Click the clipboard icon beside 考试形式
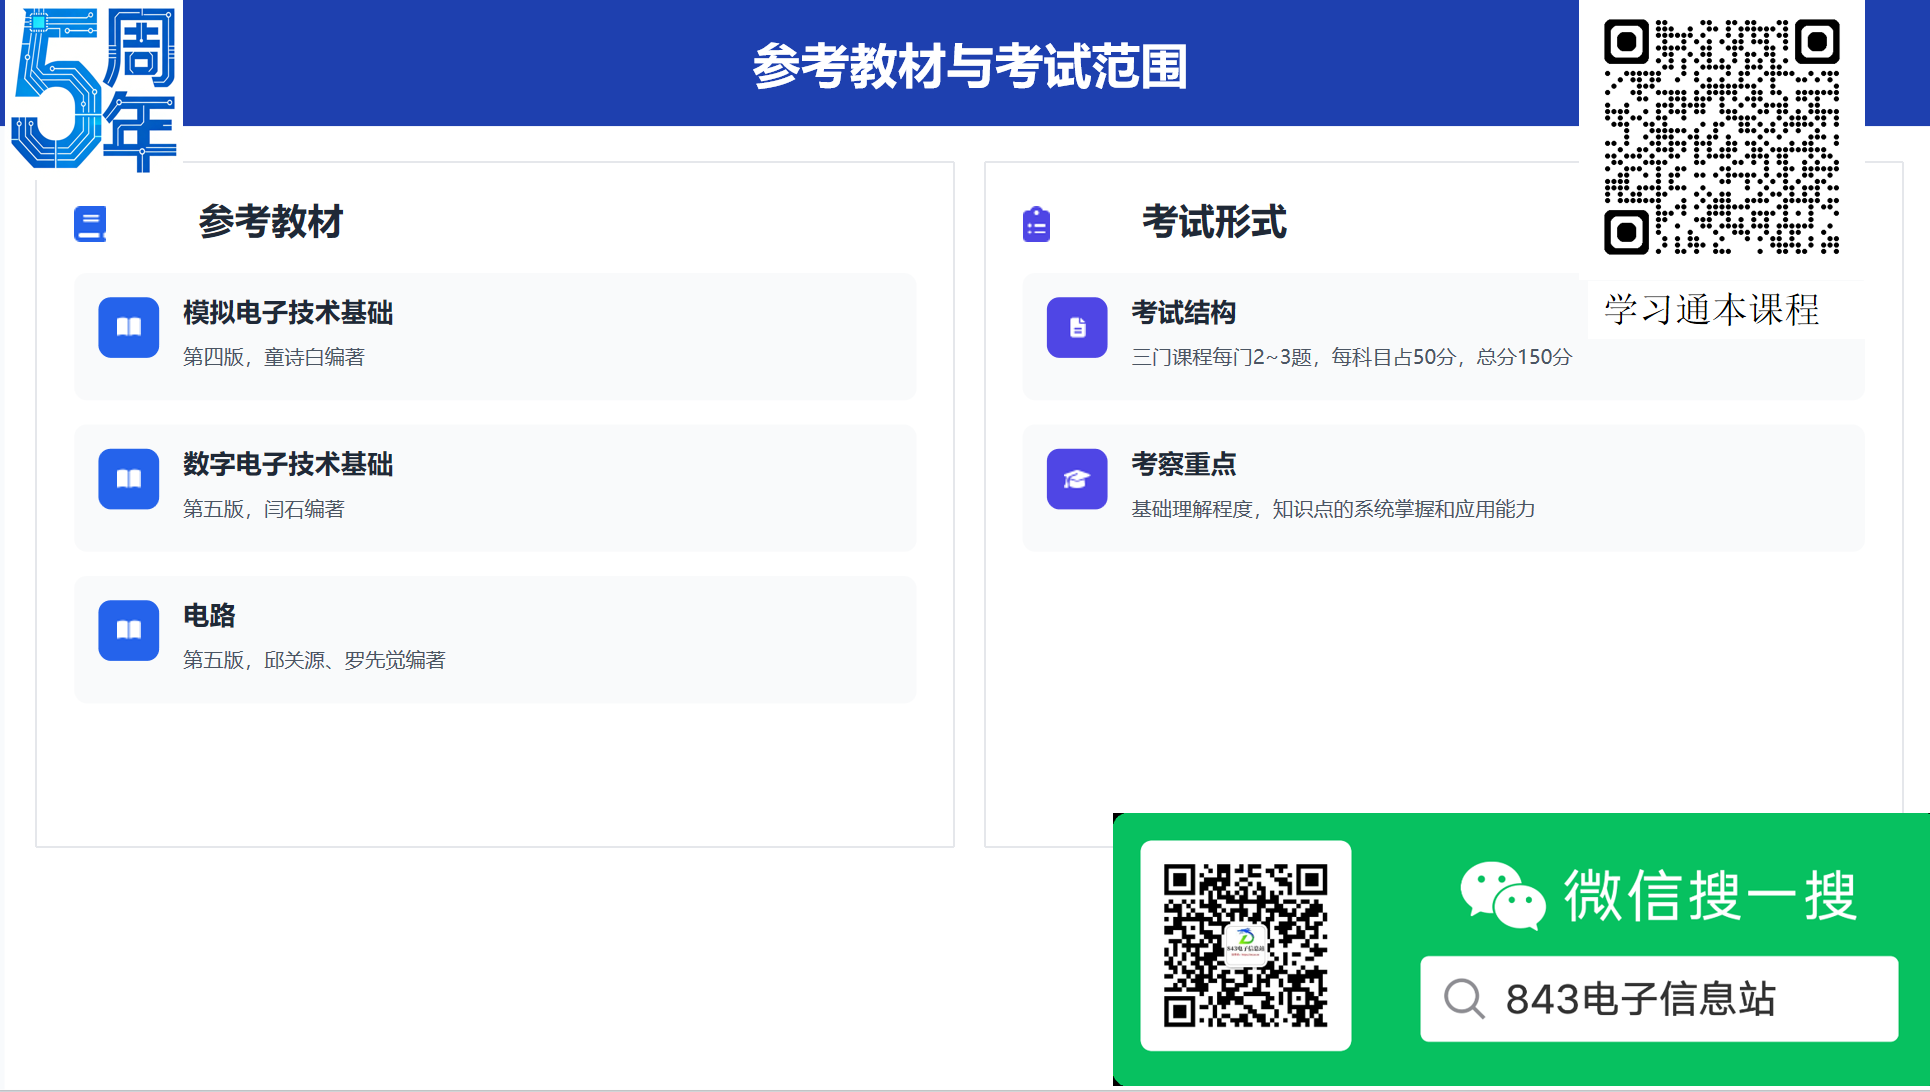Viewport: 1930px width, 1092px height. click(1036, 224)
